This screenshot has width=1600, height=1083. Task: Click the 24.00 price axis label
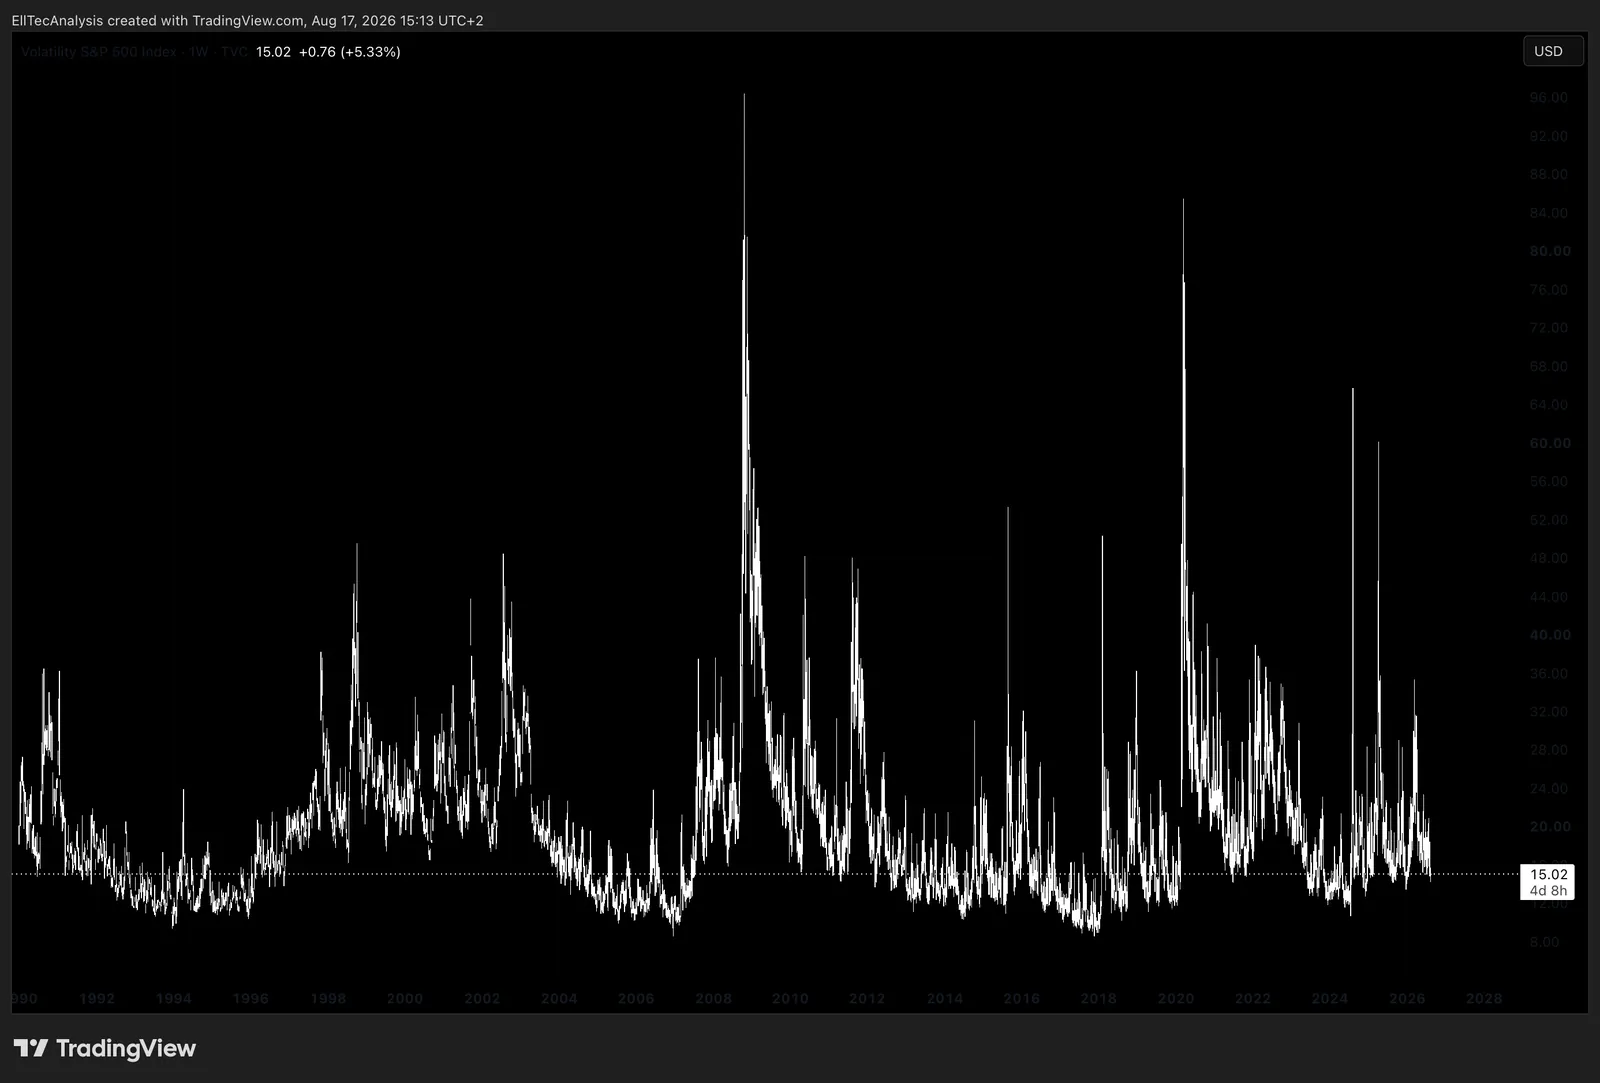(x=1548, y=789)
